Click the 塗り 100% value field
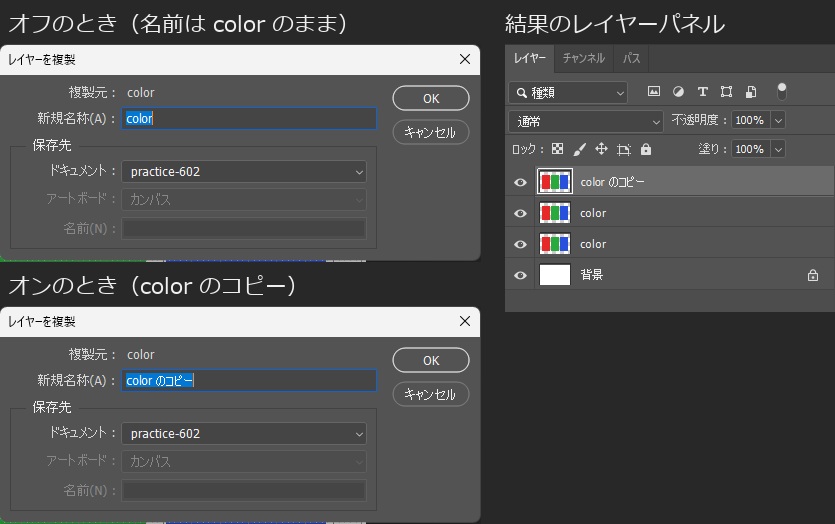835x524 pixels. pos(751,149)
